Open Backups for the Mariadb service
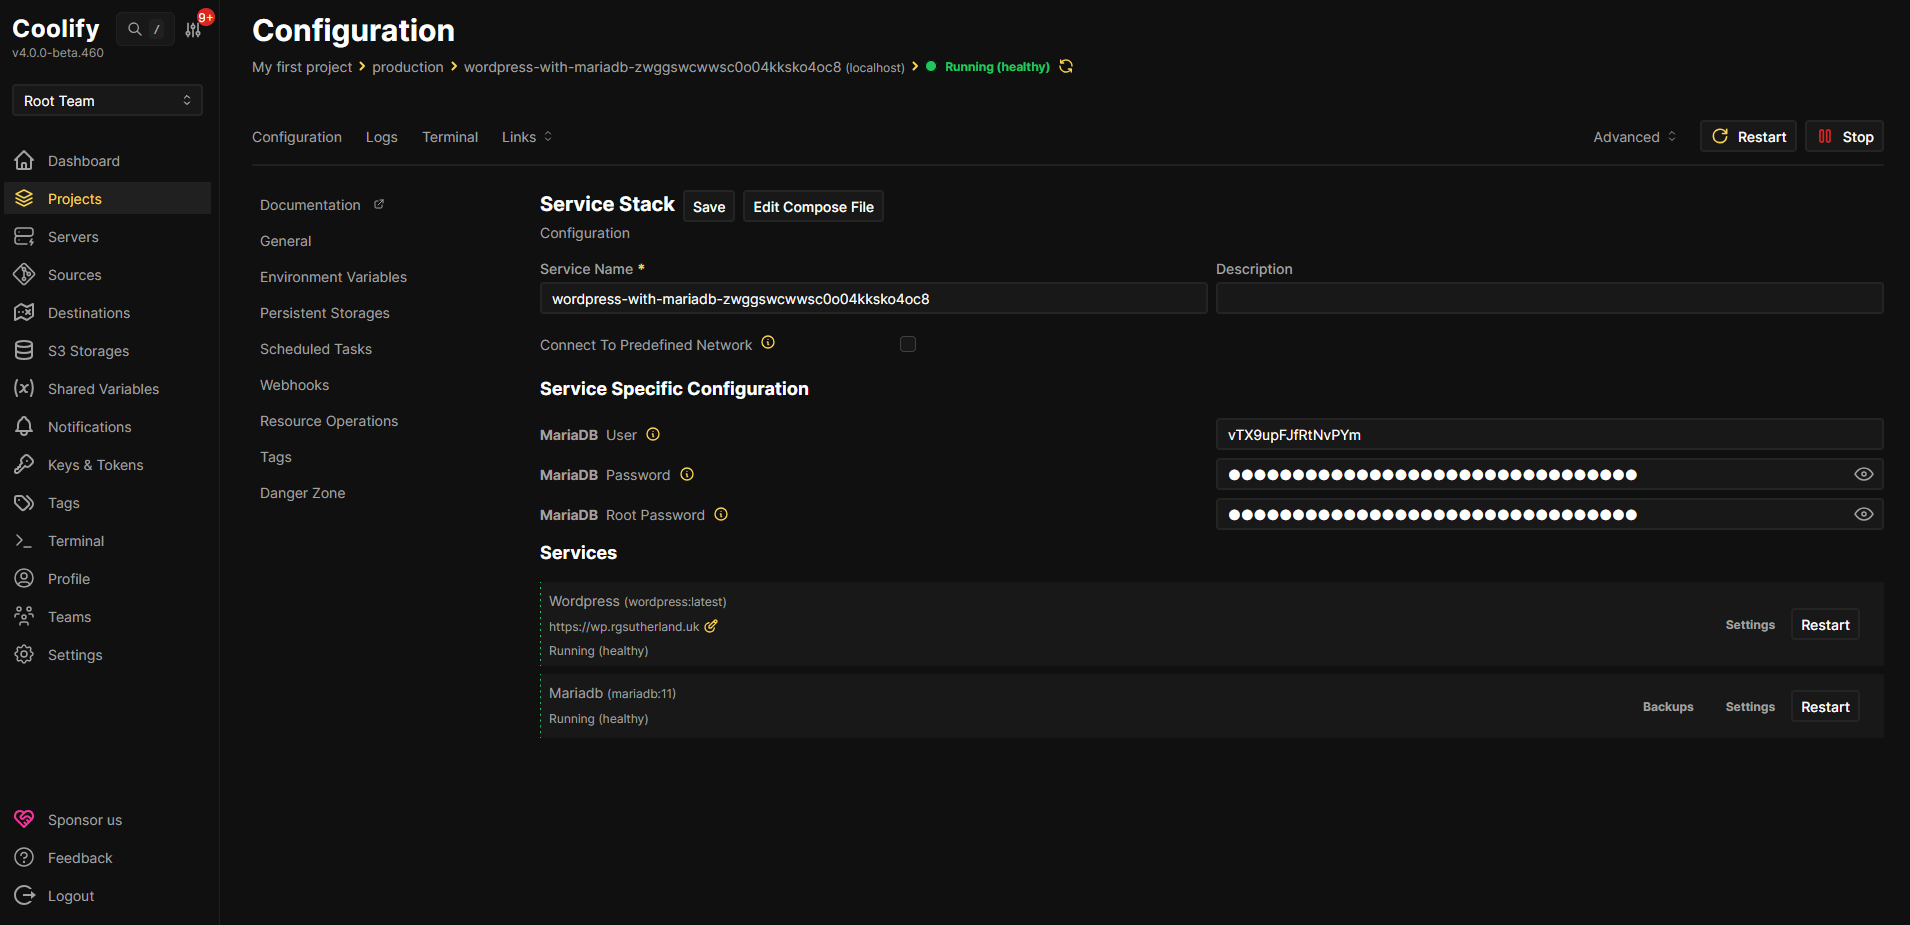1910x925 pixels. (1668, 707)
